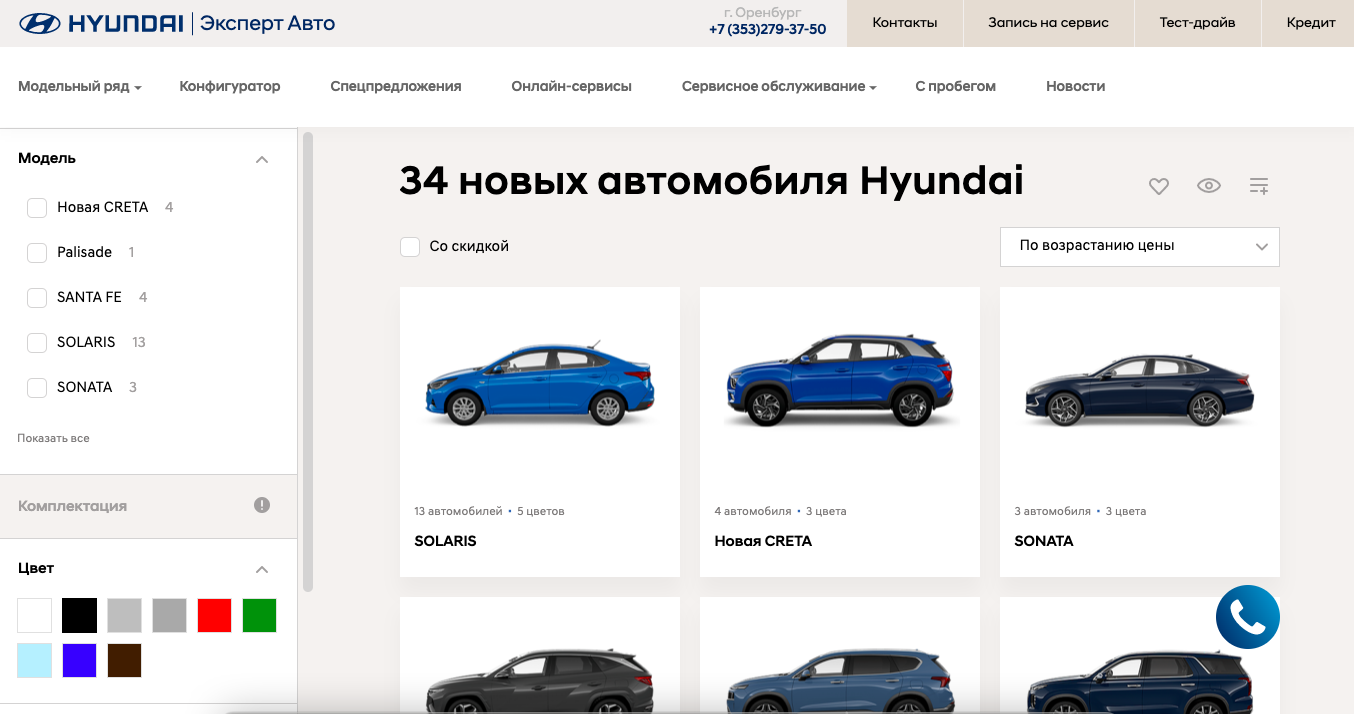
Task: Select the white color swatch
Action: tap(35, 615)
